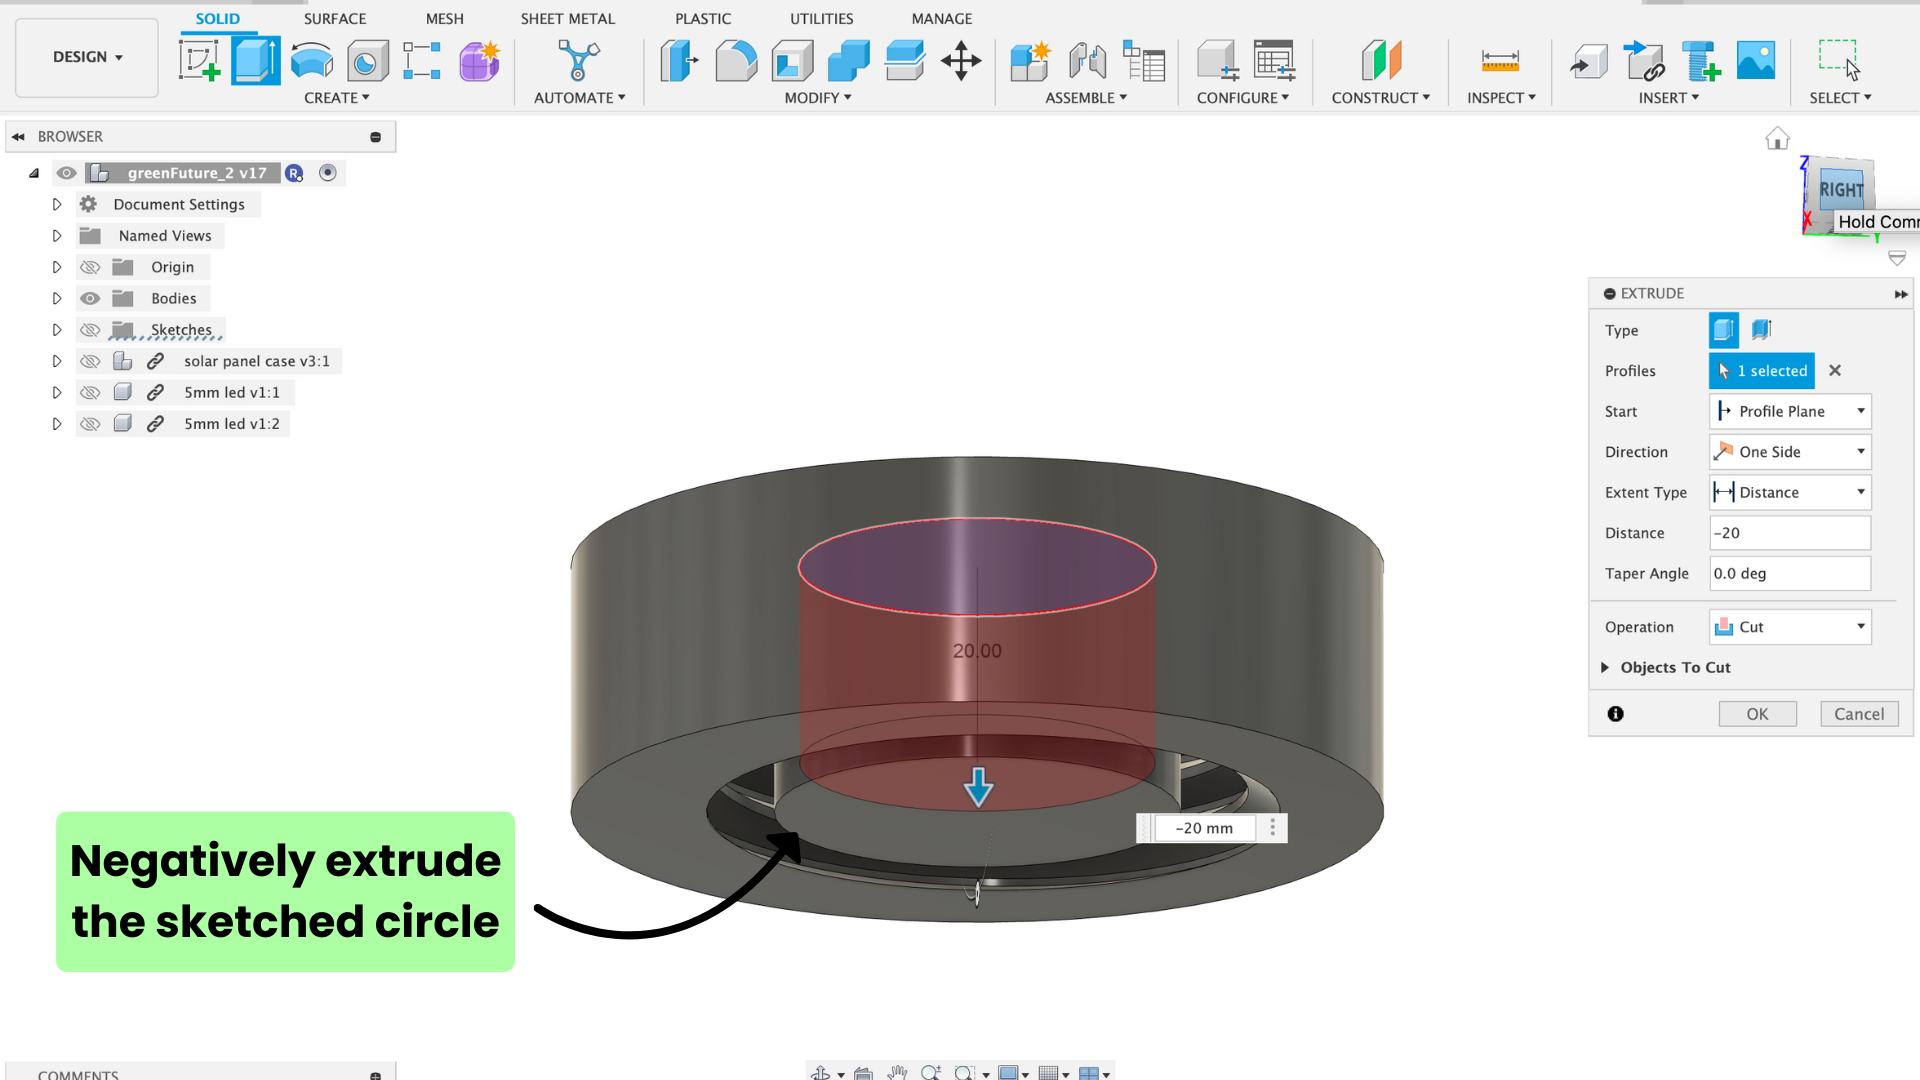Viewport: 1920px width, 1080px height.
Task: Show the 5mm led v1:2 component
Action: (x=90, y=424)
